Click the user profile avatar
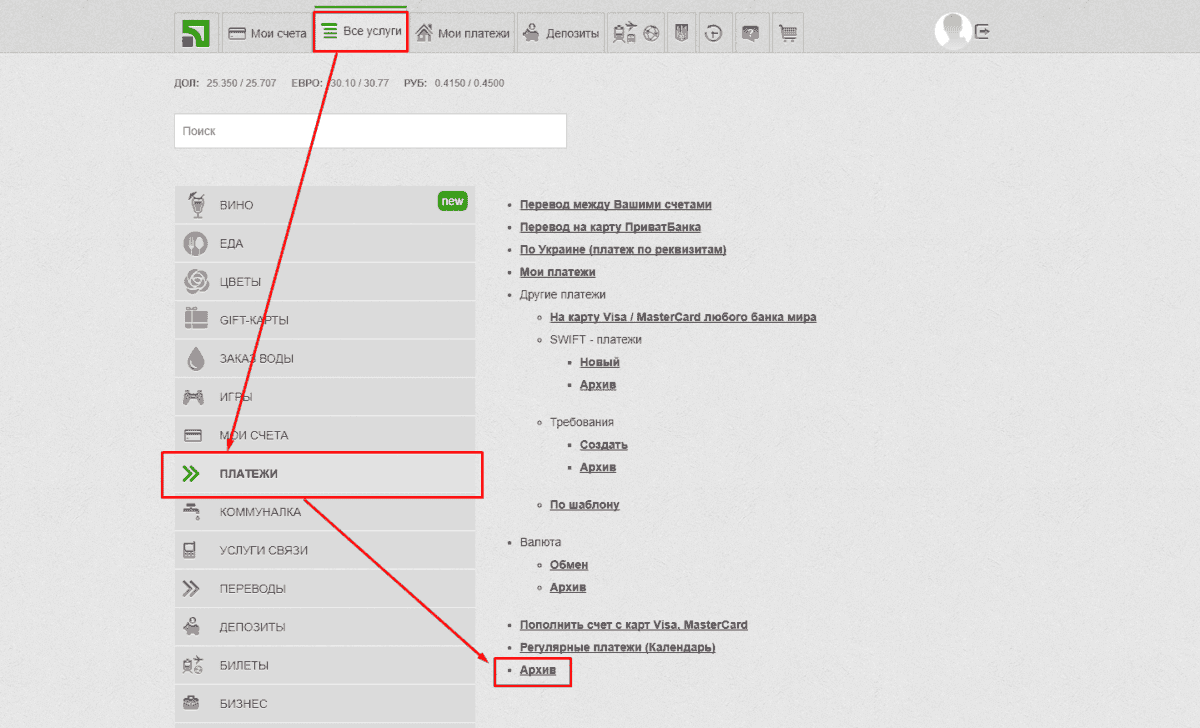Viewport: 1200px width, 728px height. (952, 31)
